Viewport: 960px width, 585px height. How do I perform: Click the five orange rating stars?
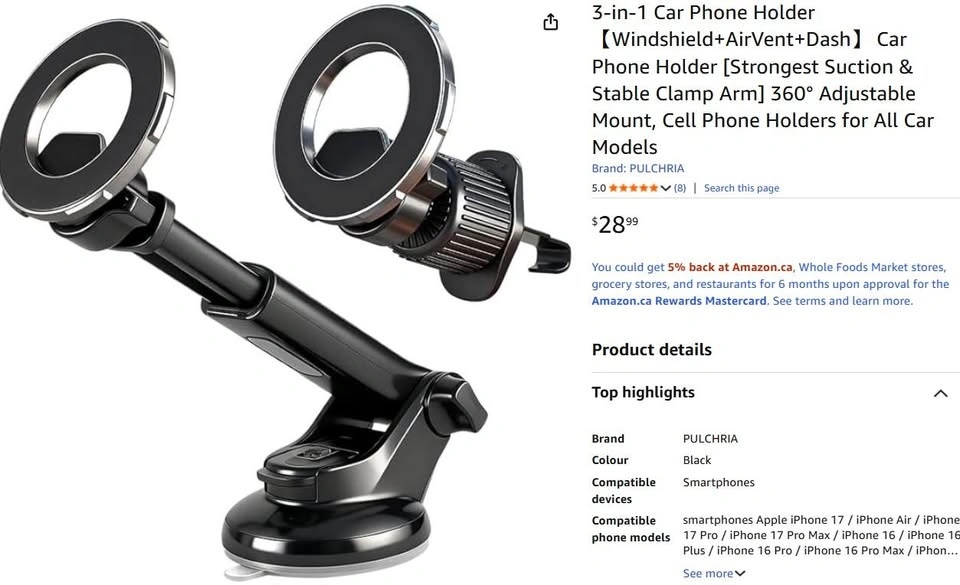[x=634, y=188]
